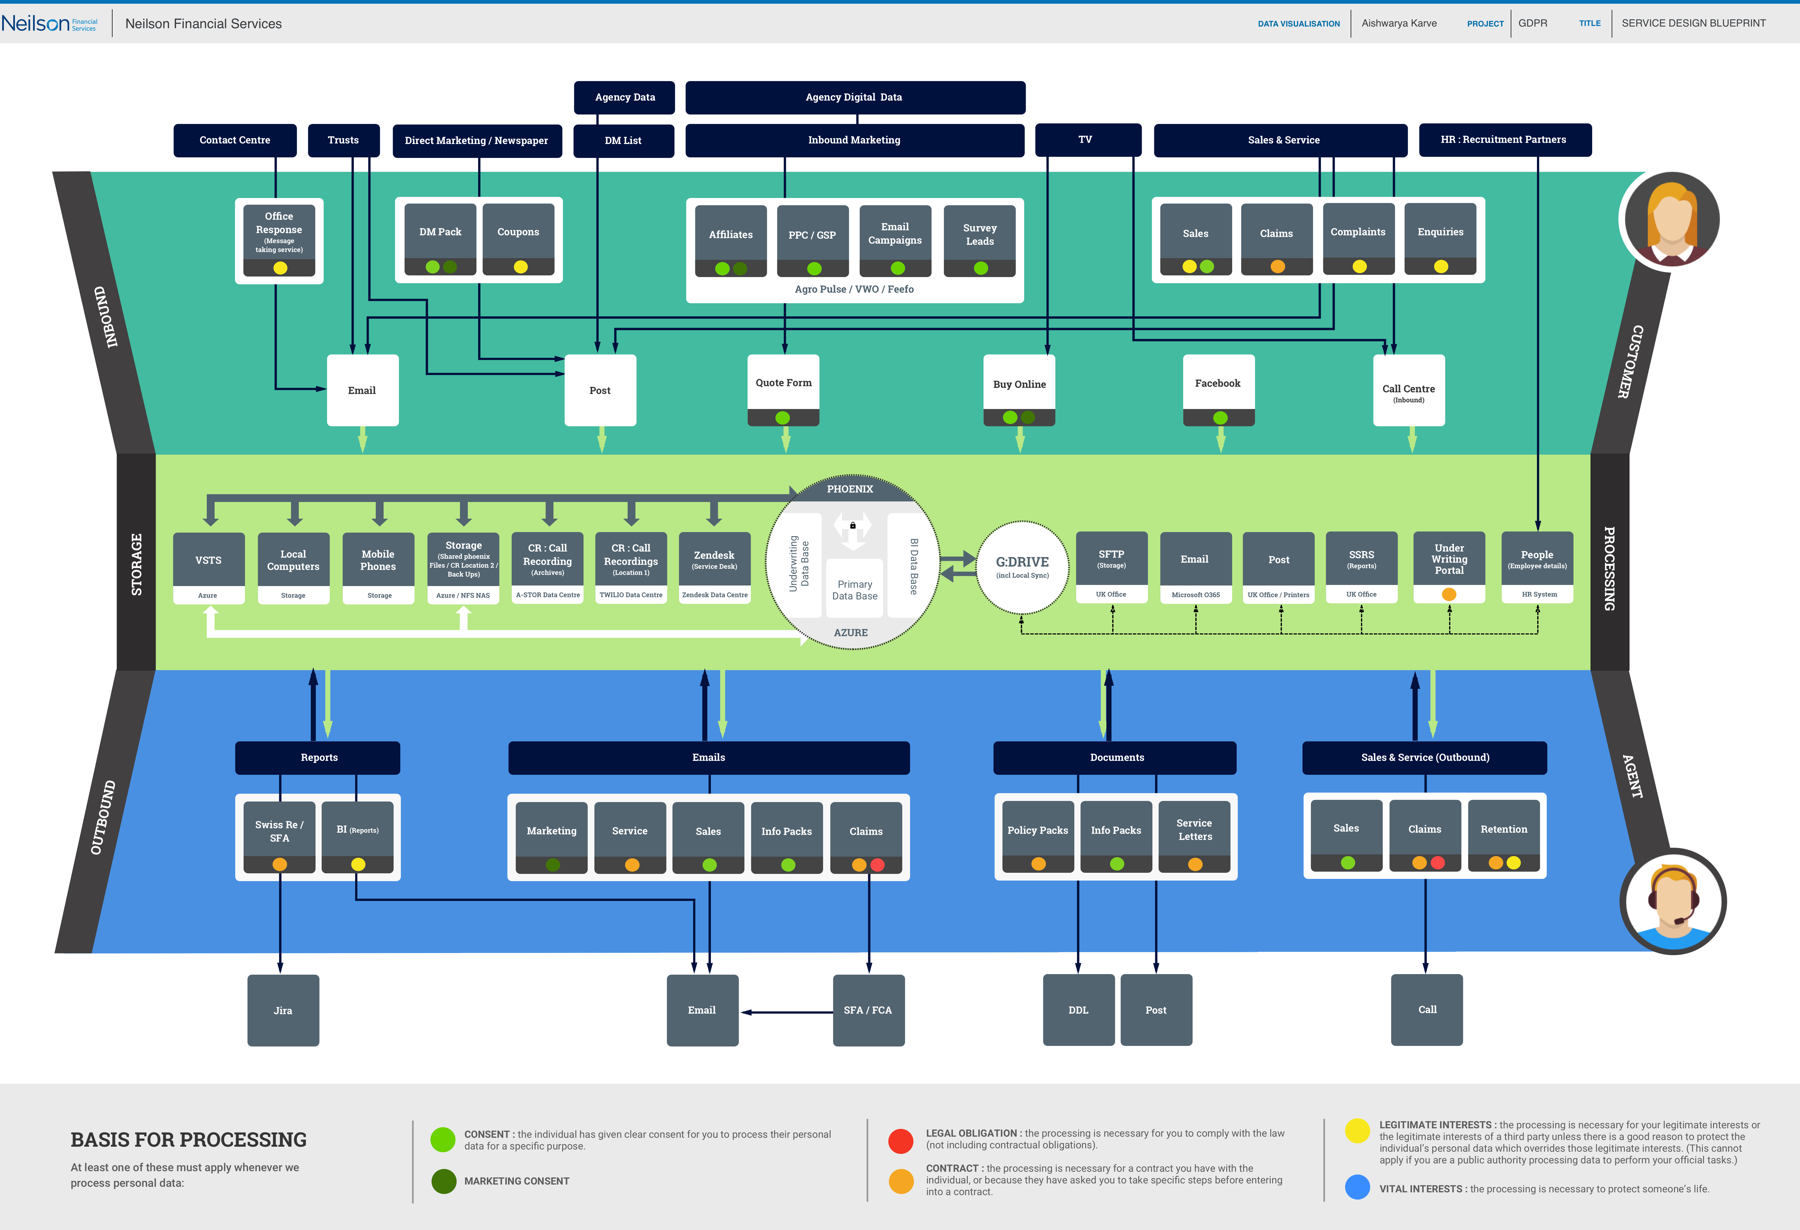Click the Reports outbound header
Image resolution: width=1800 pixels, height=1230 pixels.
(x=318, y=757)
